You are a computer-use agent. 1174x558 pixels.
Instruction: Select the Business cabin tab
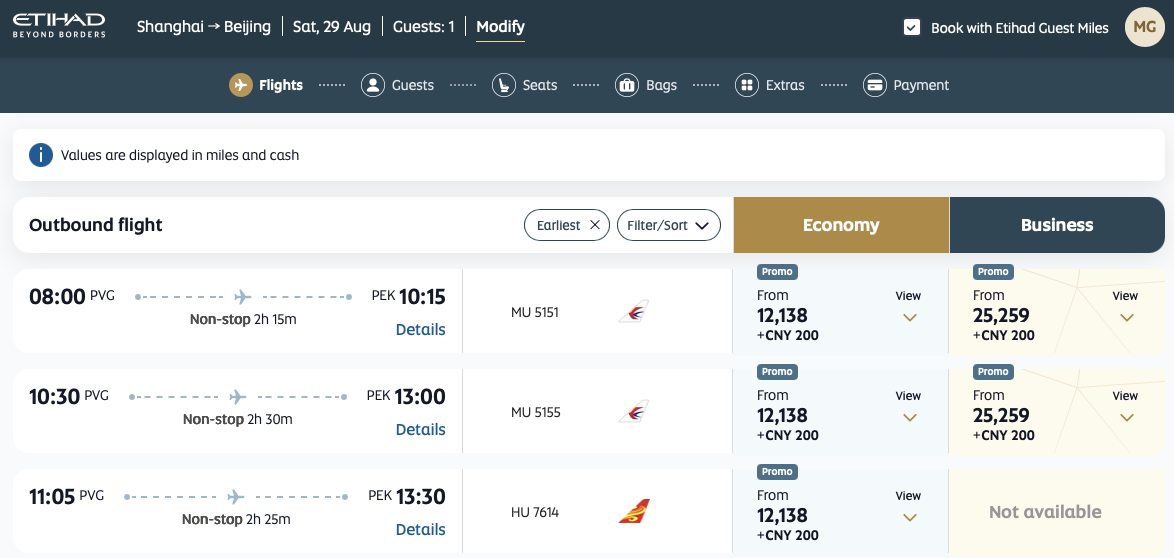[x=1057, y=225]
